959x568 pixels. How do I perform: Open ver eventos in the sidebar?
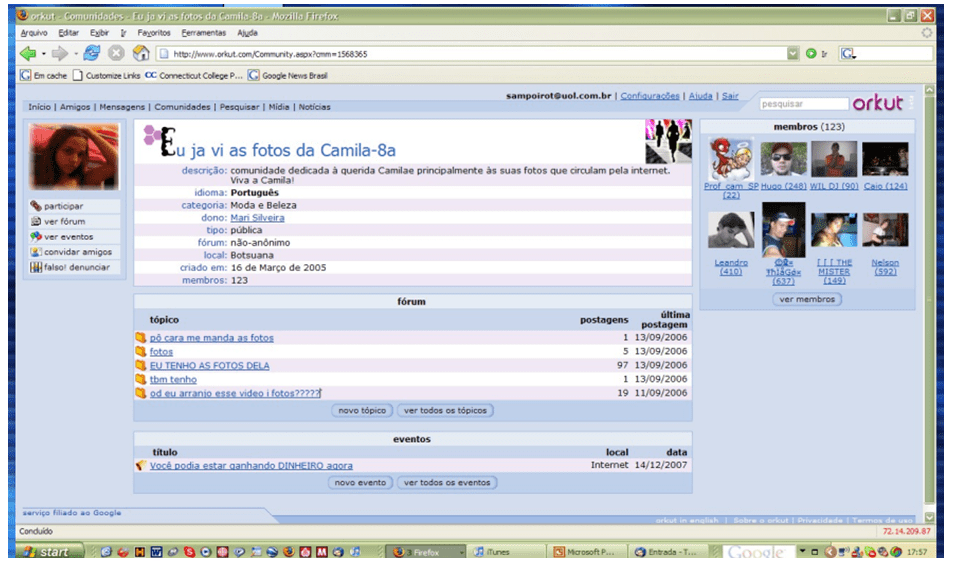pos(68,237)
